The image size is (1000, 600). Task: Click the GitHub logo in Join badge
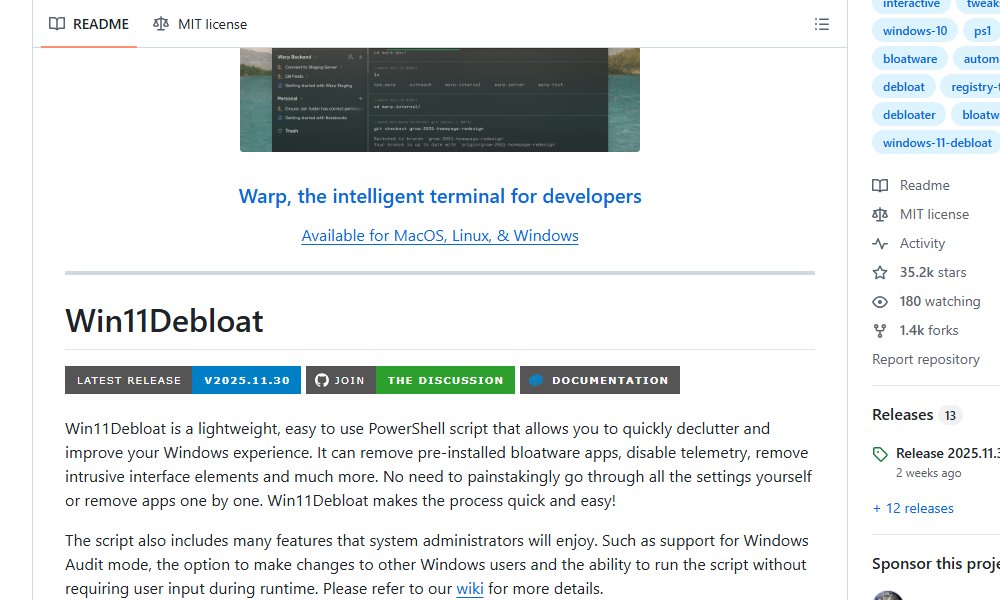[321, 380]
